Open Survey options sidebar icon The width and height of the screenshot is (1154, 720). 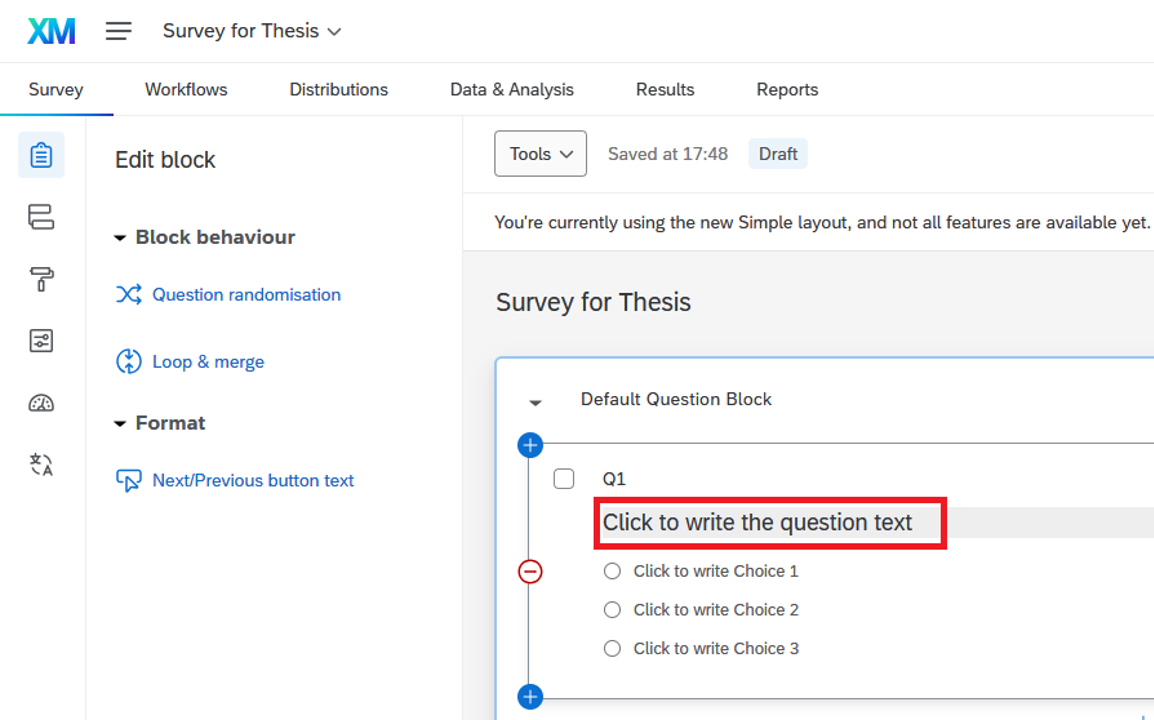(41, 341)
